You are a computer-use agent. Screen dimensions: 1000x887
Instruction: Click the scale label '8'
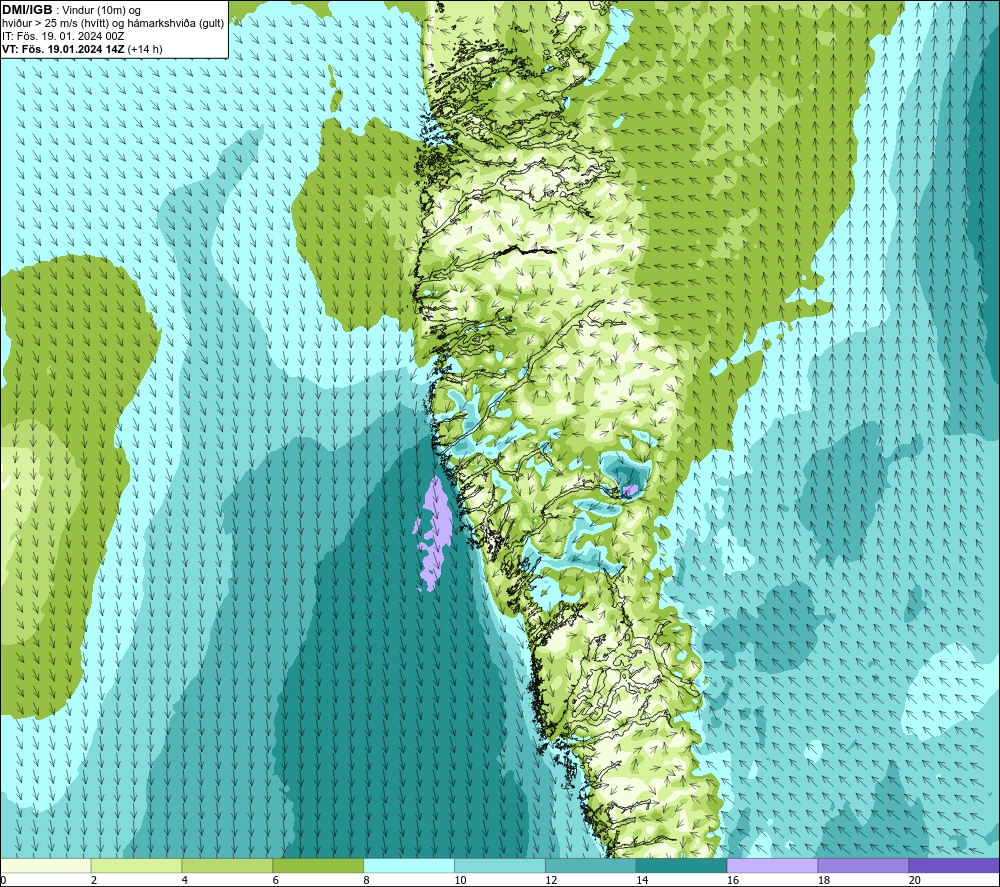[x=367, y=880]
